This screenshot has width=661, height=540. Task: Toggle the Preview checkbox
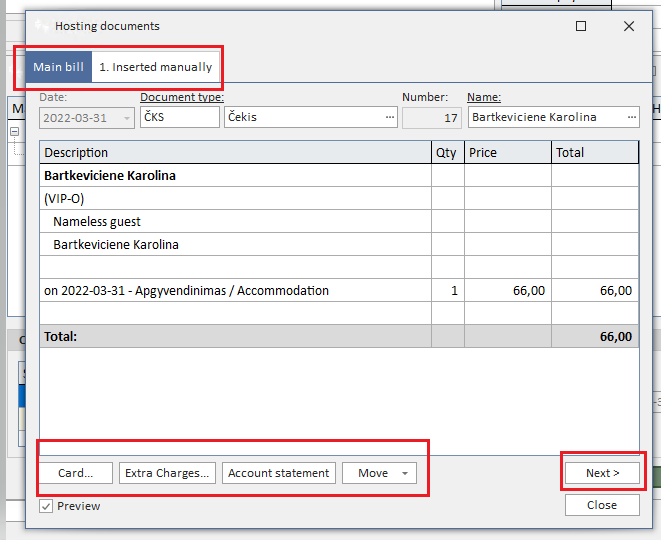click(x=46, y=506)
